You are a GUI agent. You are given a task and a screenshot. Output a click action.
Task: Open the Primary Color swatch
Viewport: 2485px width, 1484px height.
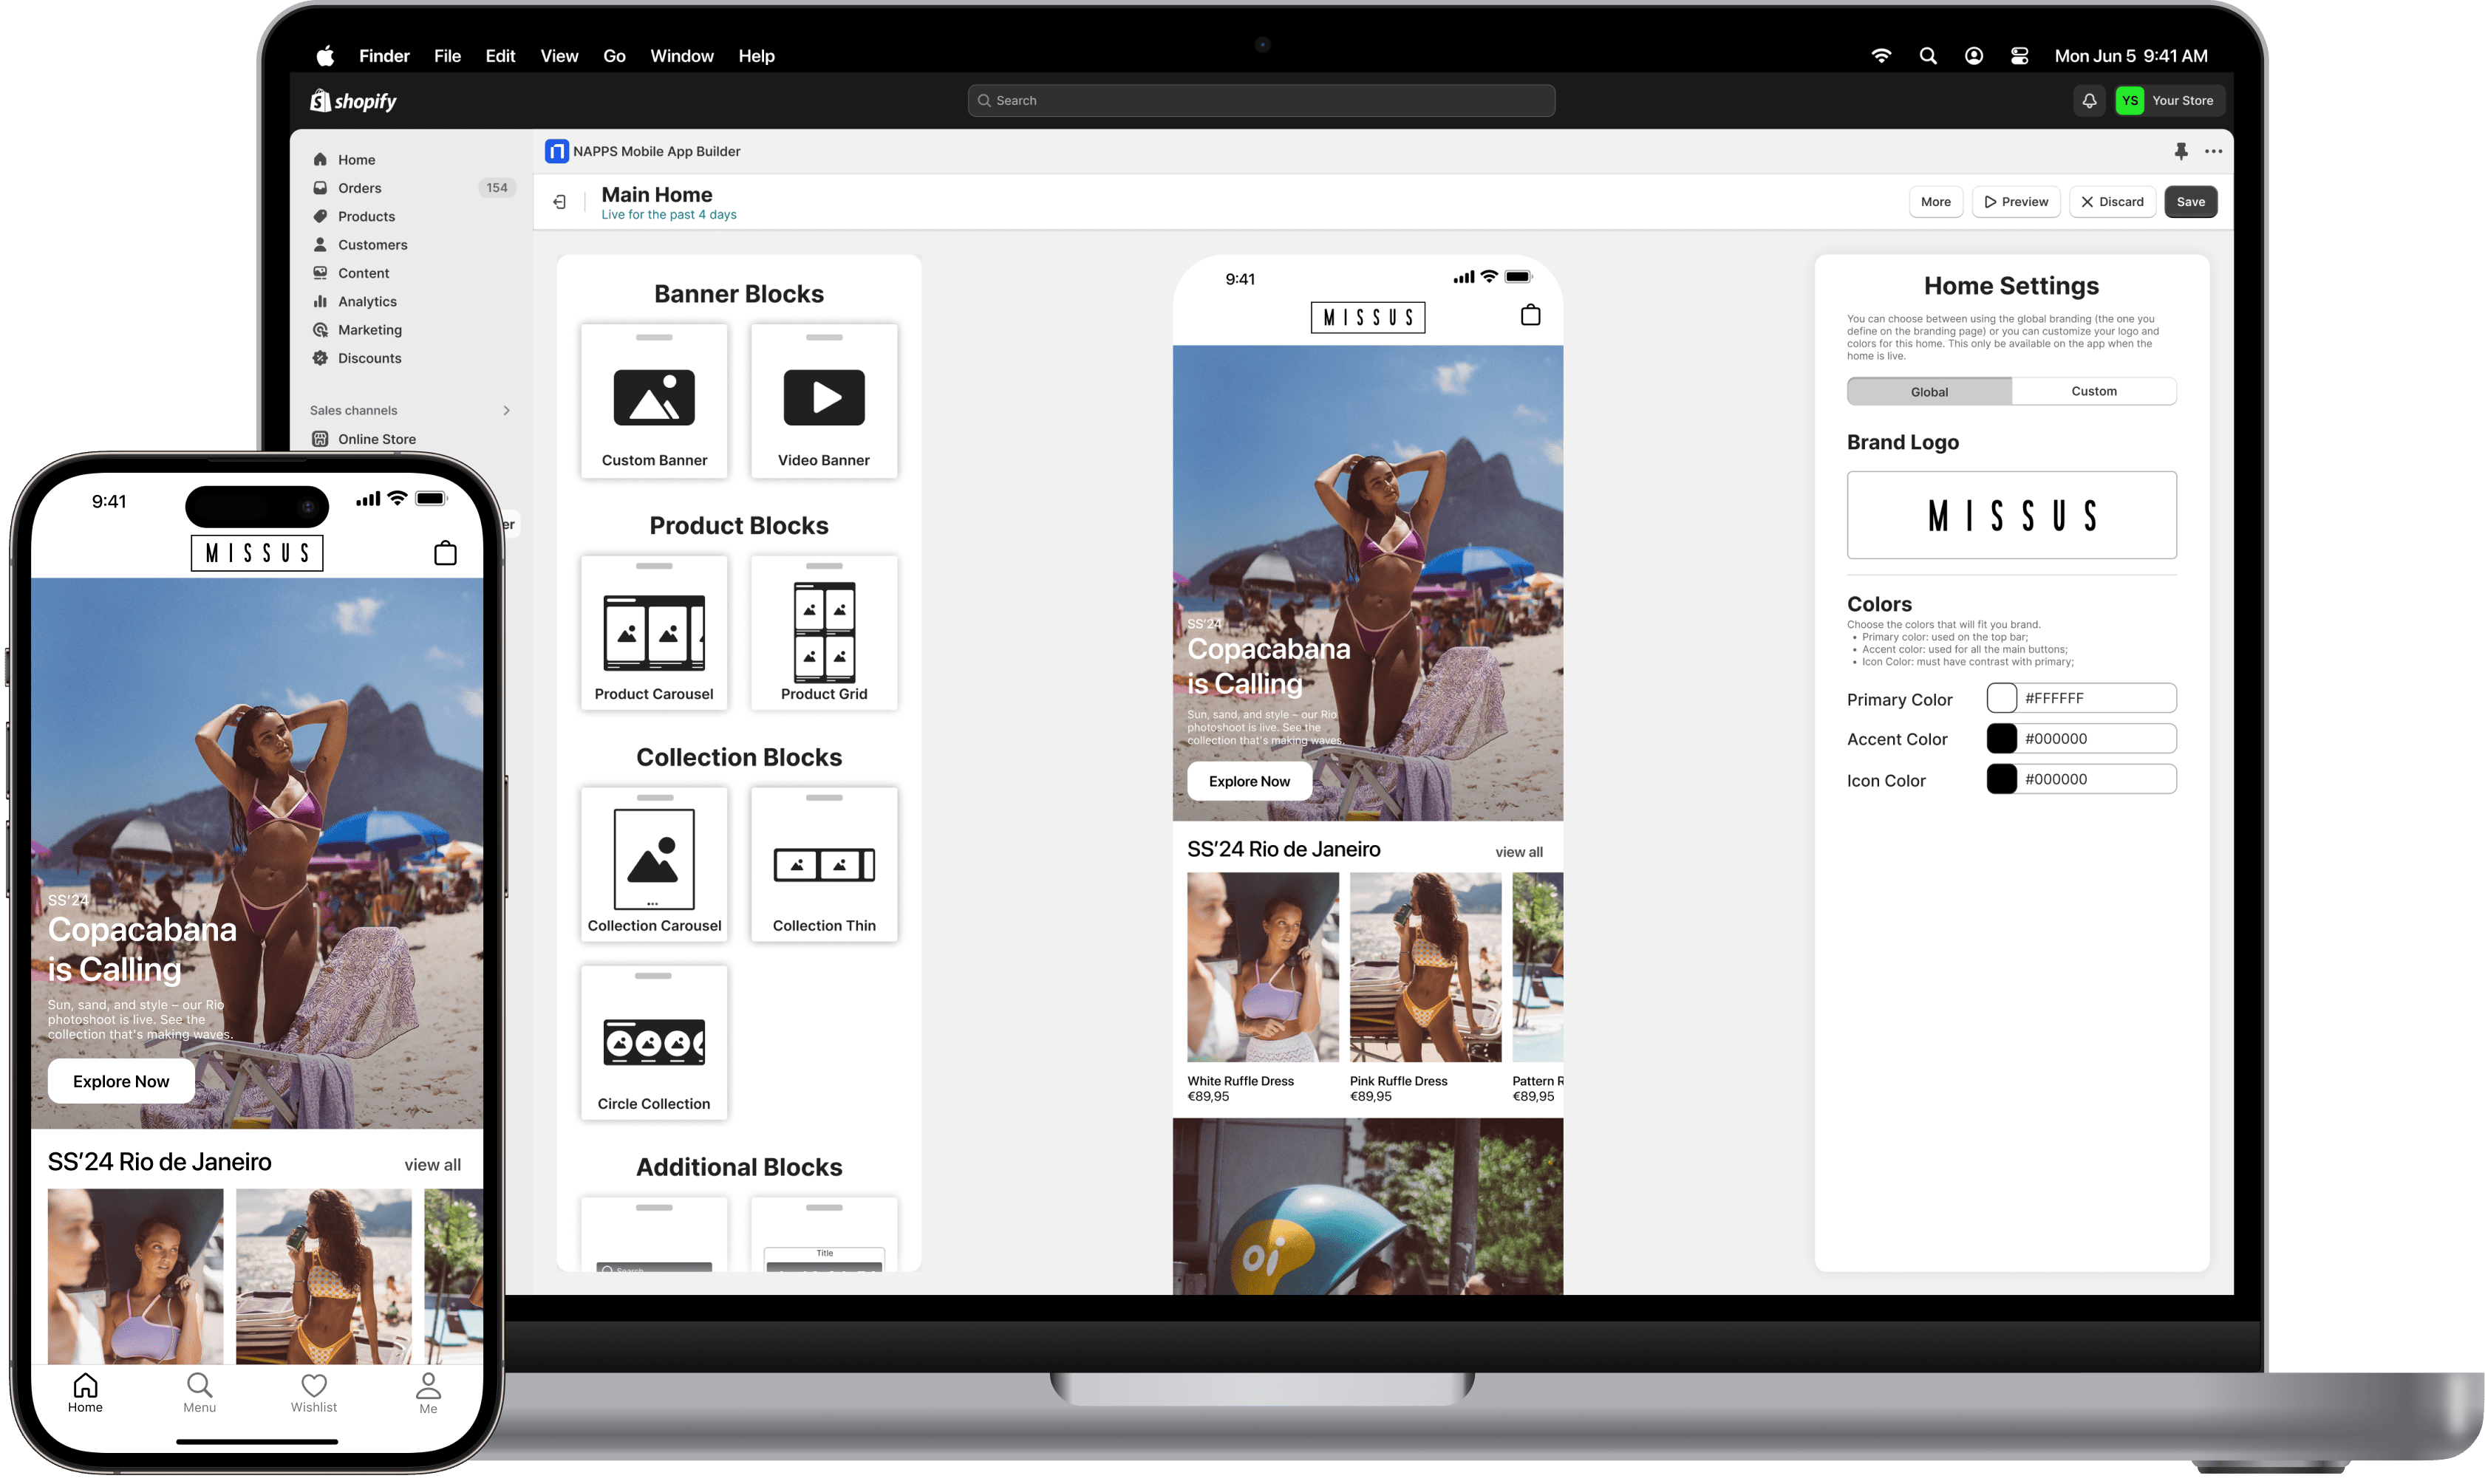2001,698
